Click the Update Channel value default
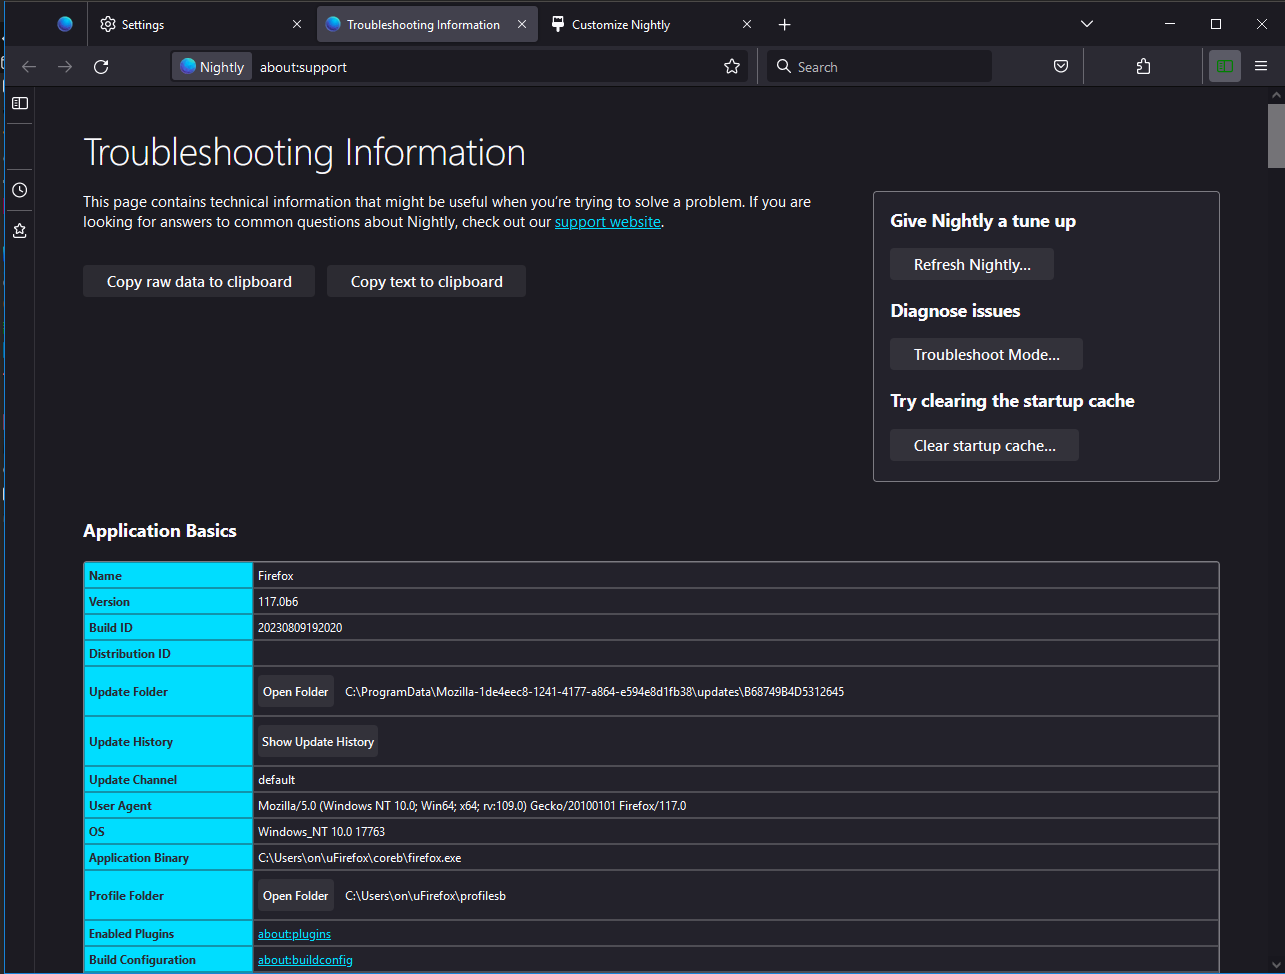The height and width of the screenshot is (974, 1285). (277, 779)
